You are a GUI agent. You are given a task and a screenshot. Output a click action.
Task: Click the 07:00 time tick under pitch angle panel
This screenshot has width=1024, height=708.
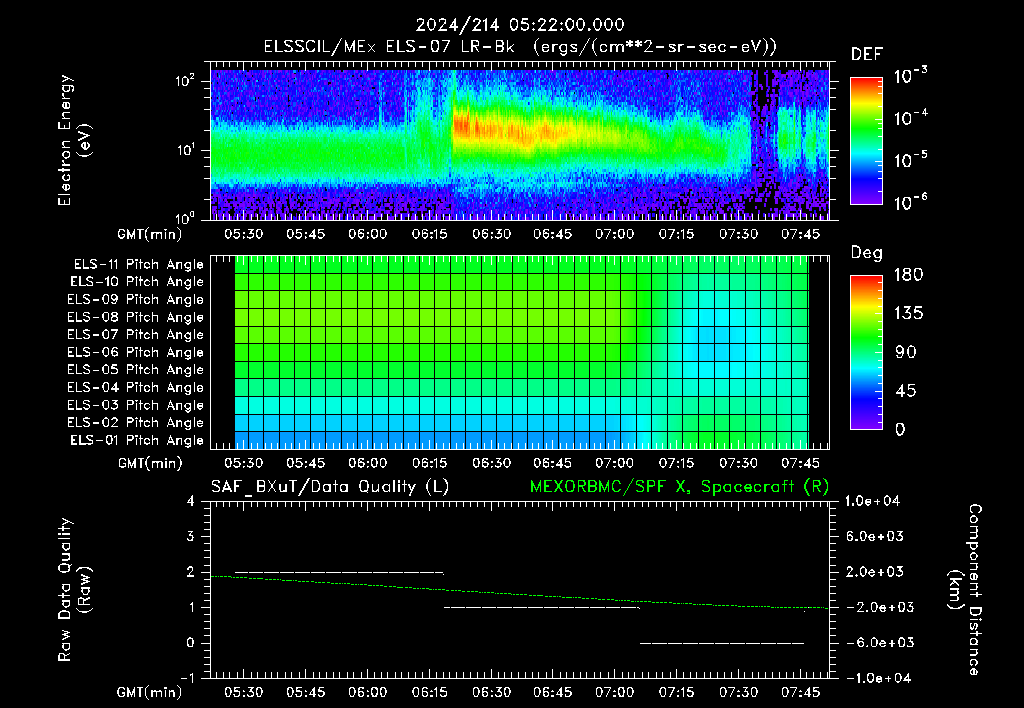tap(614, 463)
